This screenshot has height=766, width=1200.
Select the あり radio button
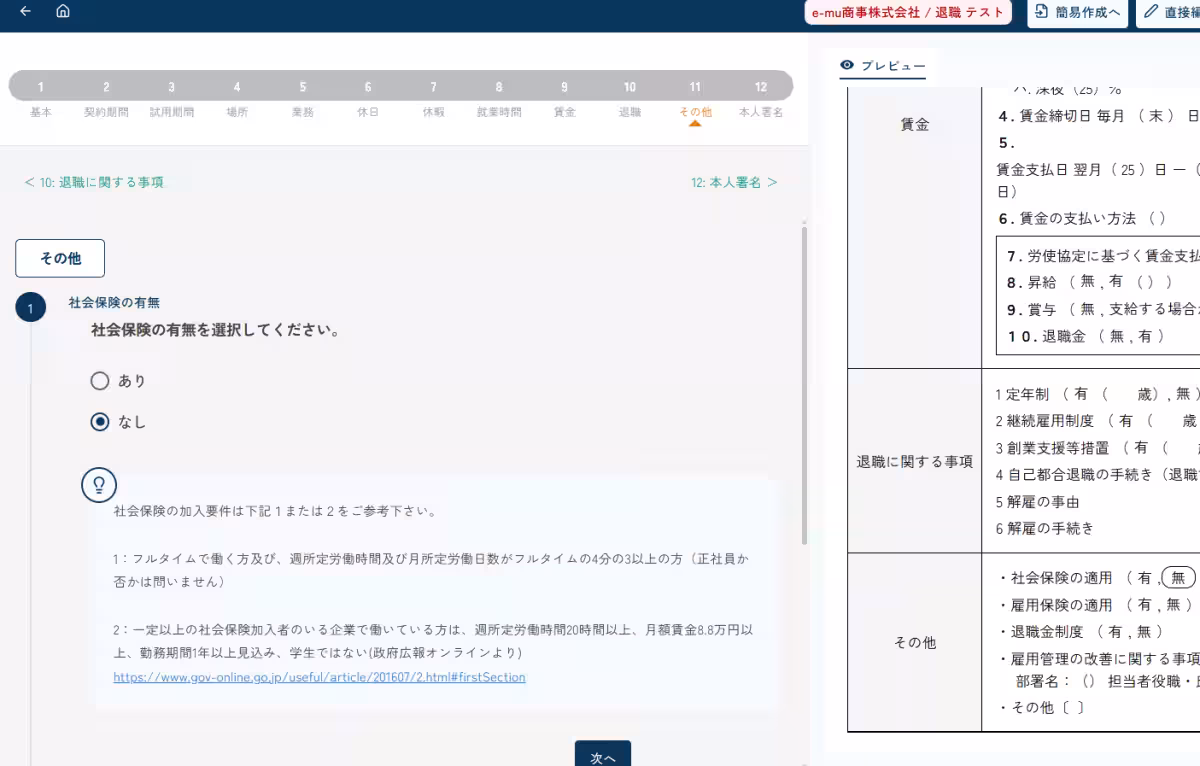coord(100,381)
